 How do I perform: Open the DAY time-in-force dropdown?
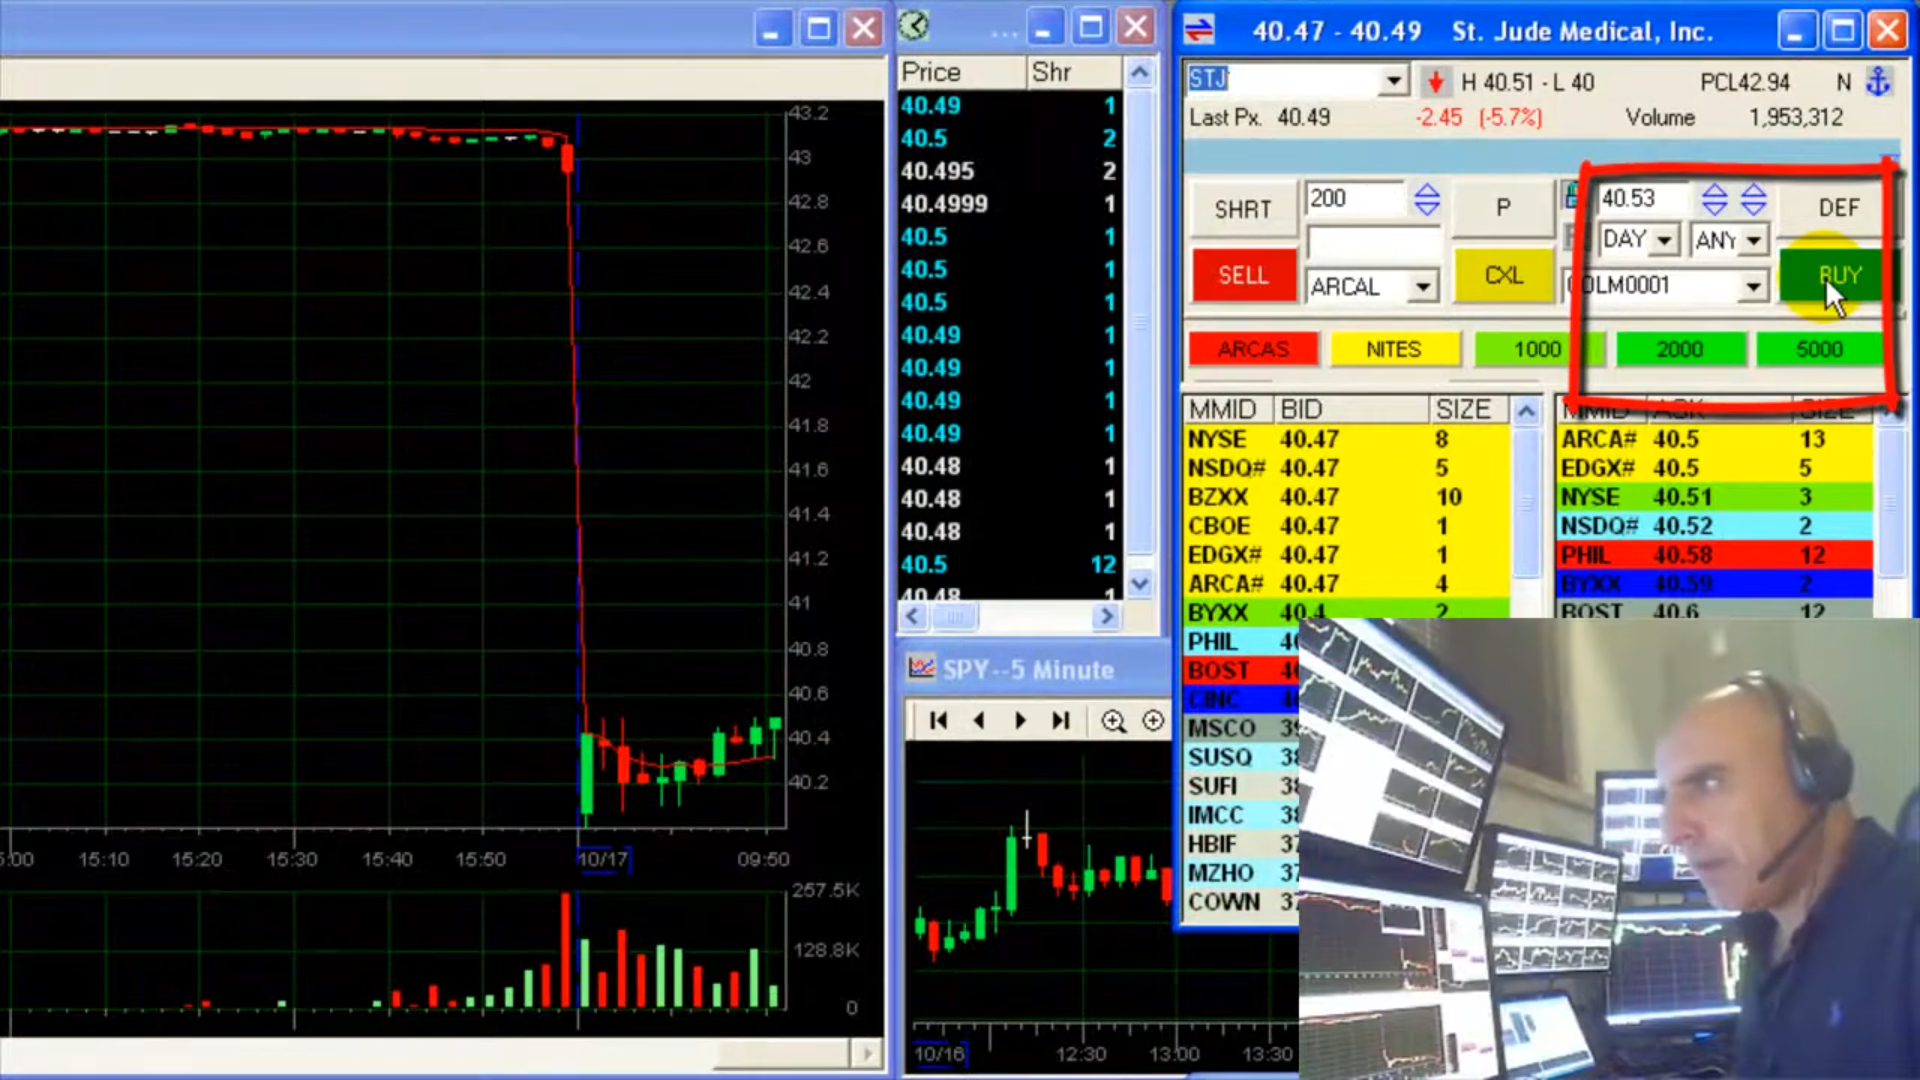[x=1664, y=240]
